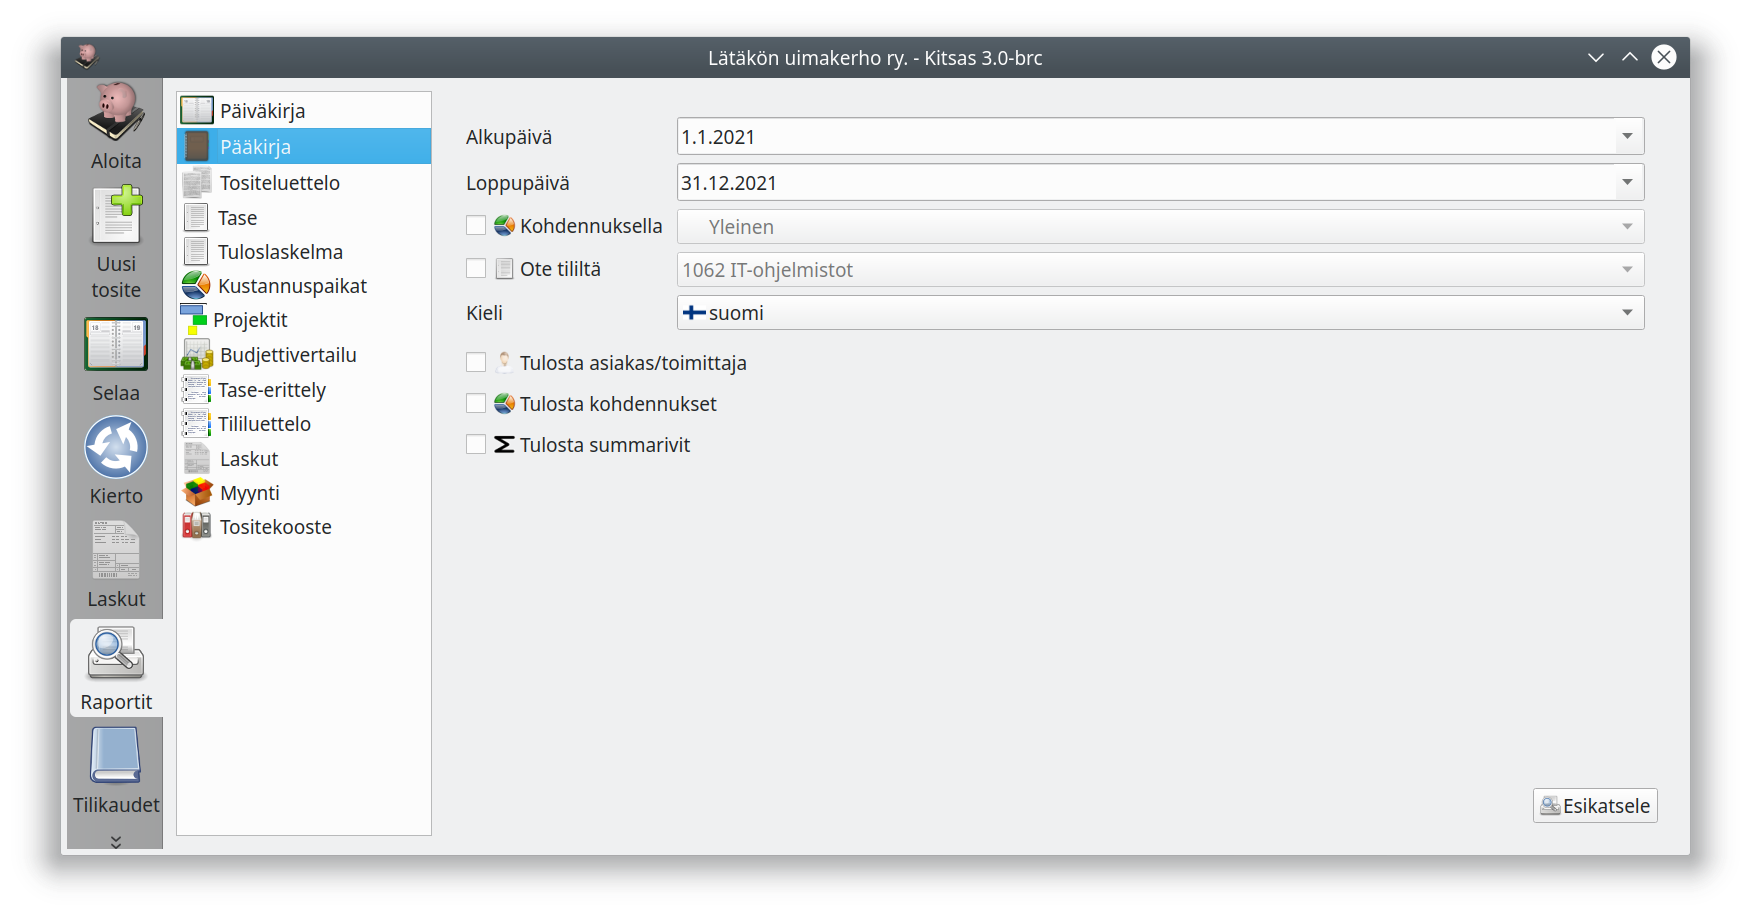Maximize window with title bar up chevron
1751x916 pixels.
click(x=1630, y=57)
